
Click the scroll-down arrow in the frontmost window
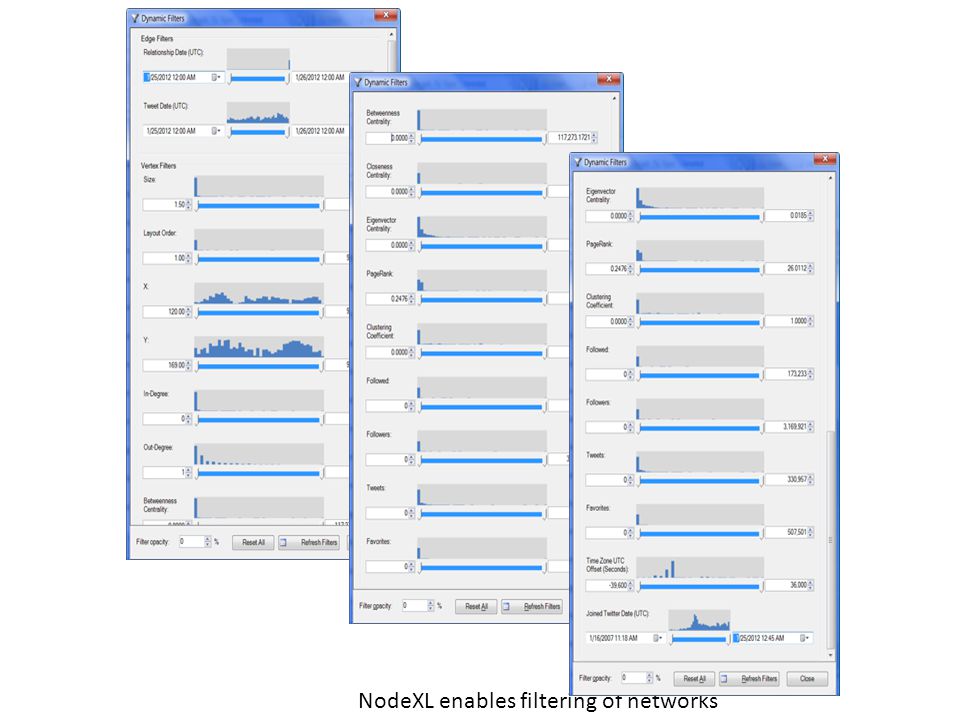pos(830,655)
